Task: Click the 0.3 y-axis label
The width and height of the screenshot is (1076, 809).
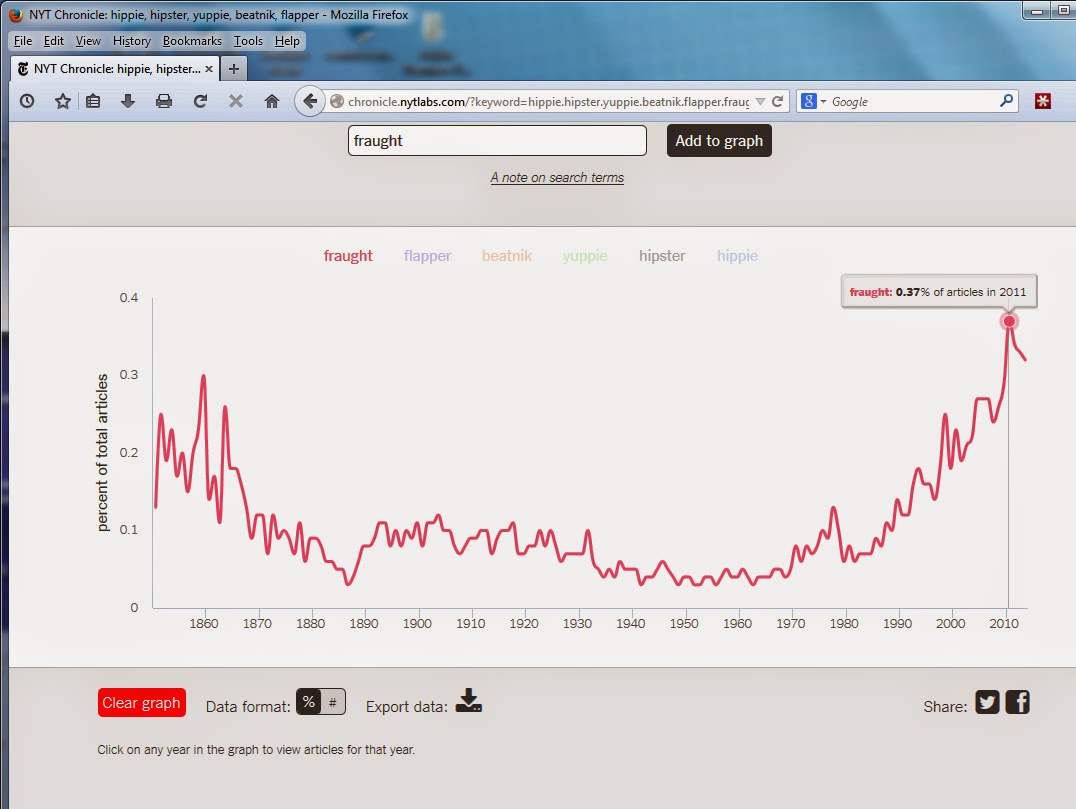Action: 128,375
